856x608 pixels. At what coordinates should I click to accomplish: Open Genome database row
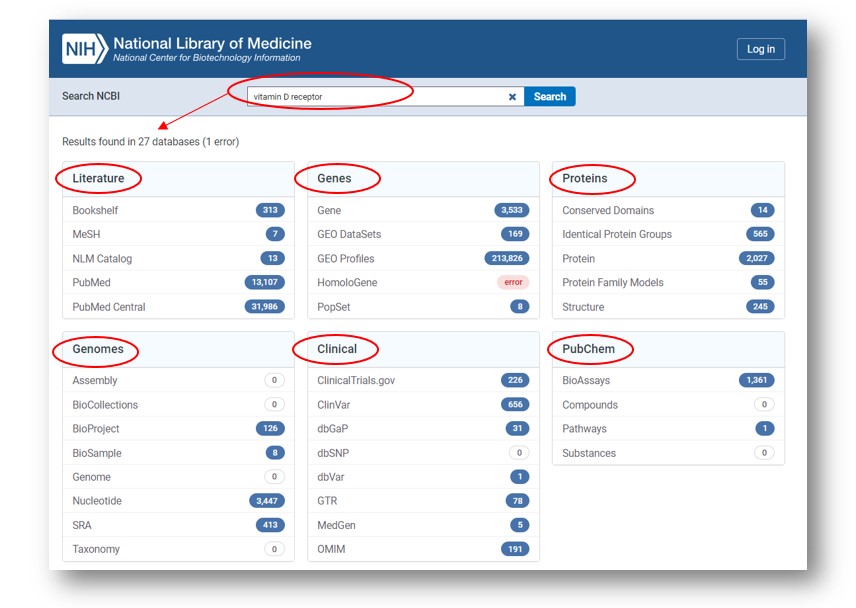click(179, 477)
